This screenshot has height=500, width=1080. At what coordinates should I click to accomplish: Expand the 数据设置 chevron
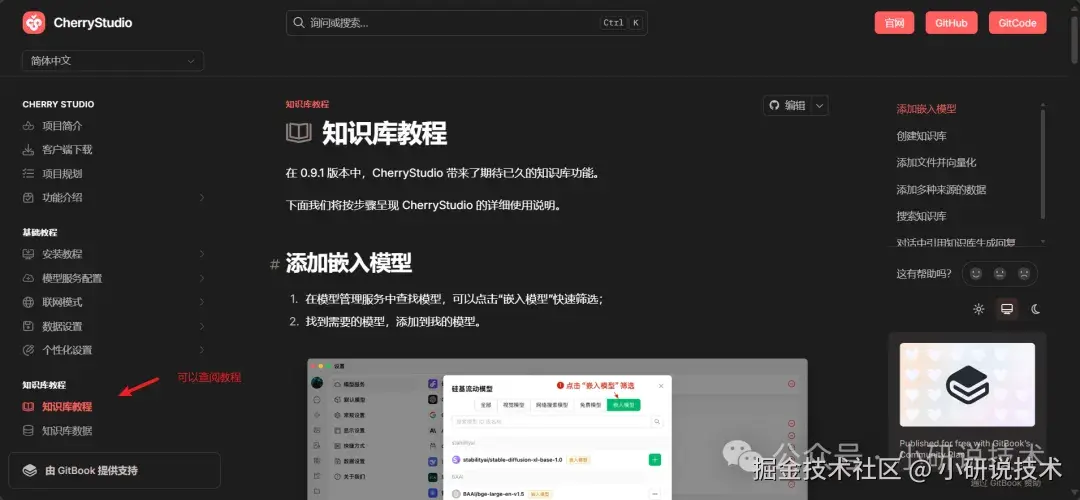[x=202, y=326]
